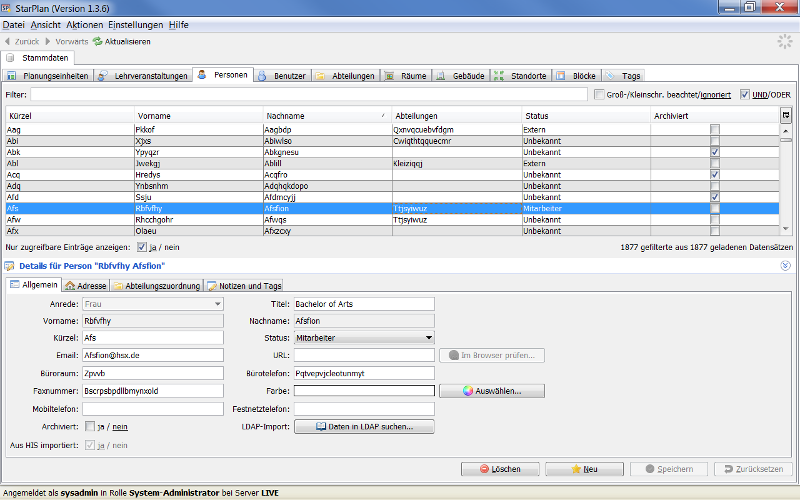Check Archiviert checkbox in Abl row
Screen dimensions: 800x500
[x=715, y=163]
